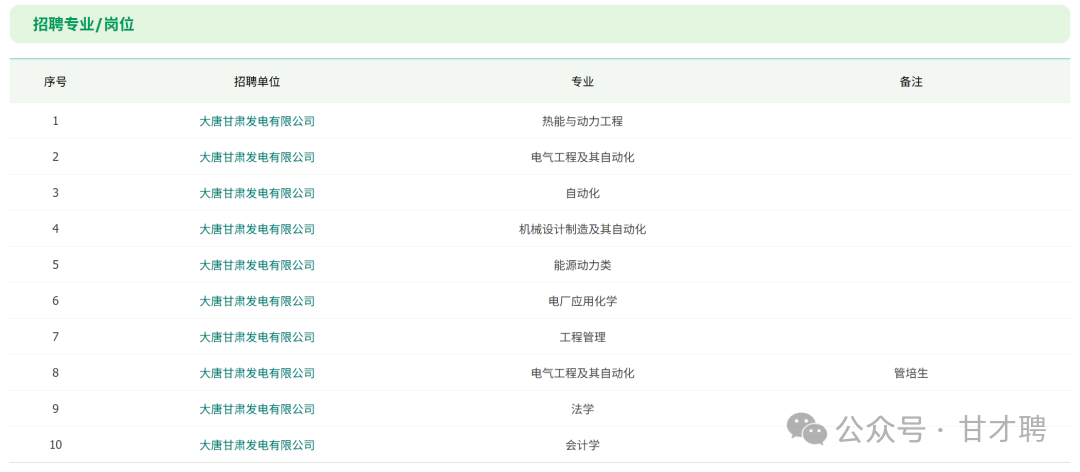
Task: Click the 专业 column header
Action: pos(582,82)
